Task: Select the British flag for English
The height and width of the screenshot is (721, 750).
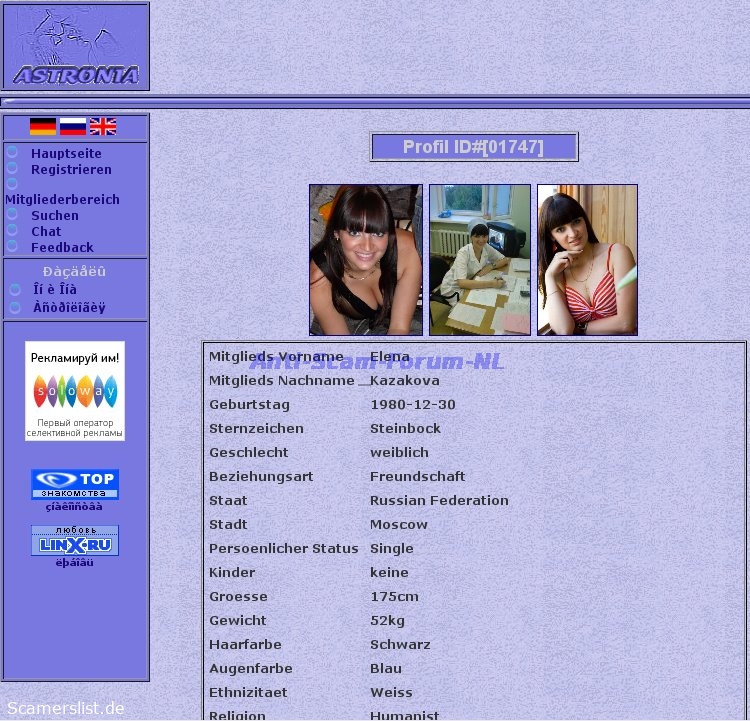Action: click(x=103, y=126)
